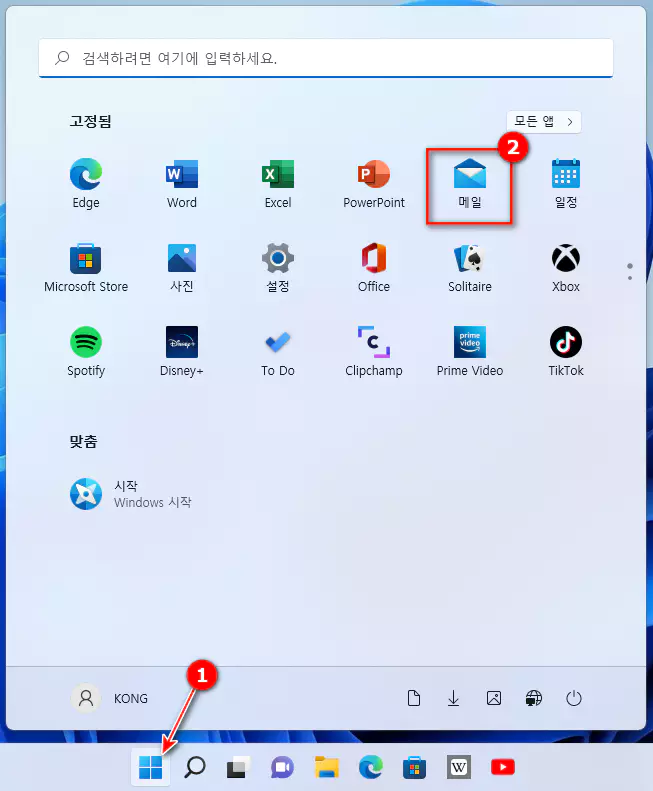Click the Power button icon
Viewport: 653px width, 791px height.
click(x=574, y=698)
